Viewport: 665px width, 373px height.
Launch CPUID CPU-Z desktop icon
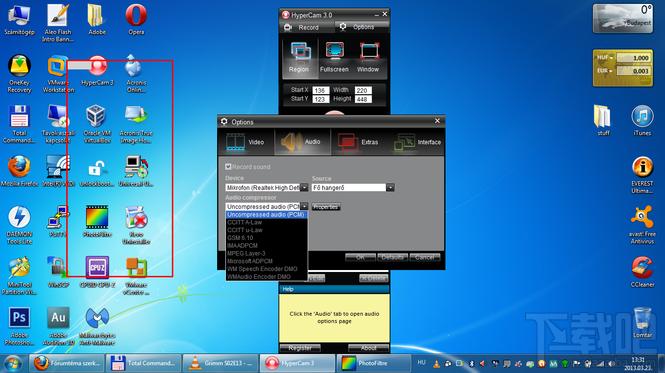(97, 272)
